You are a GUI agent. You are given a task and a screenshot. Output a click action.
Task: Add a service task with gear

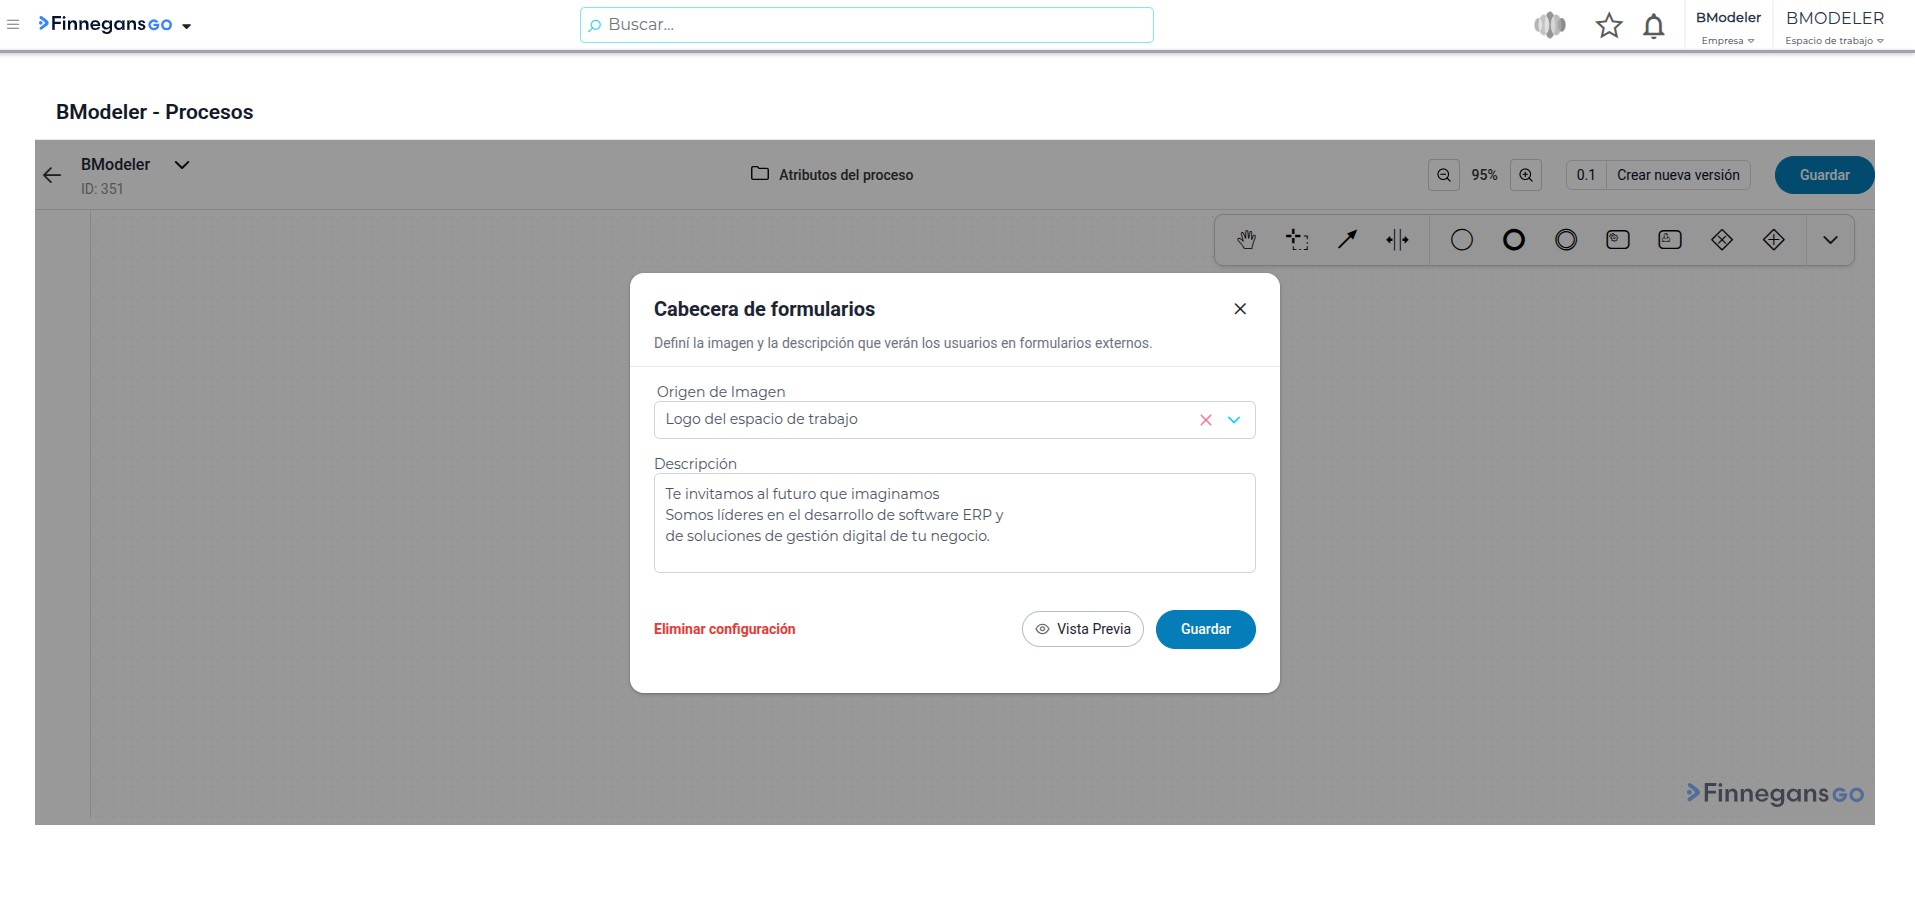click(1618, 240)
